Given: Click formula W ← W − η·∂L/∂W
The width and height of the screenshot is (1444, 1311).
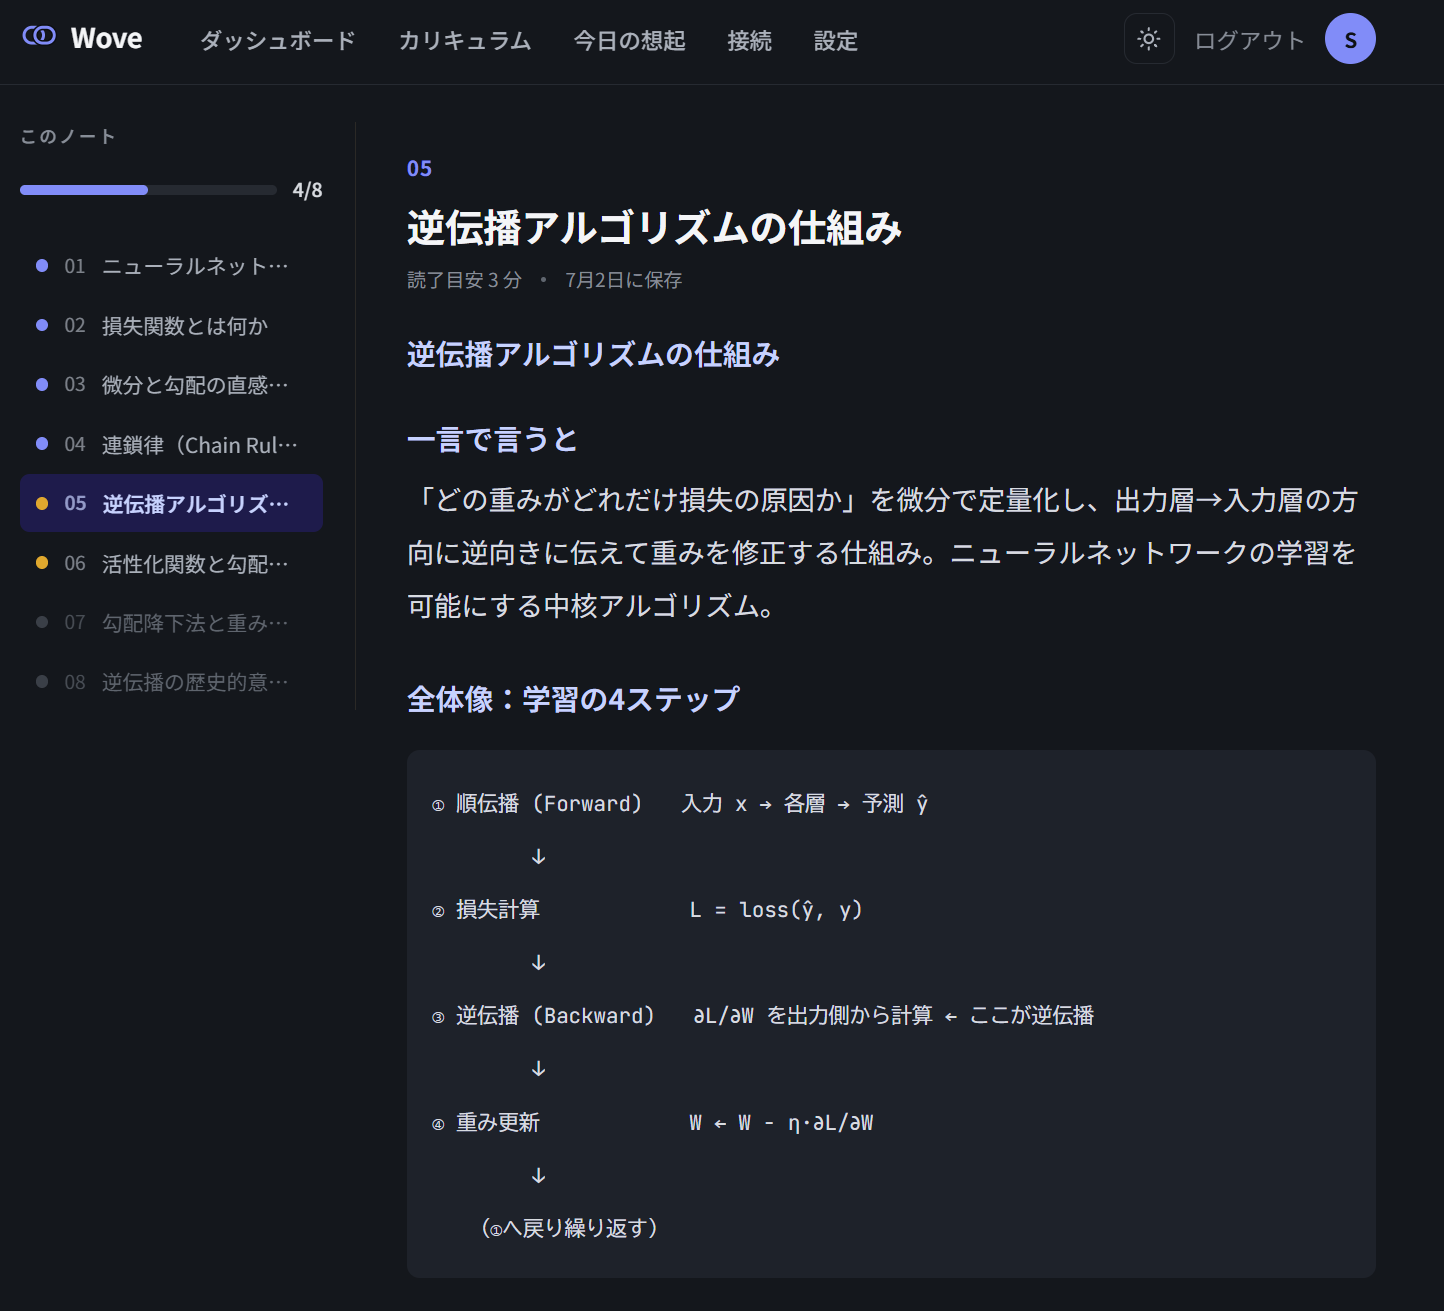Looking at the screenshot, I should [x=781, y=1123].
